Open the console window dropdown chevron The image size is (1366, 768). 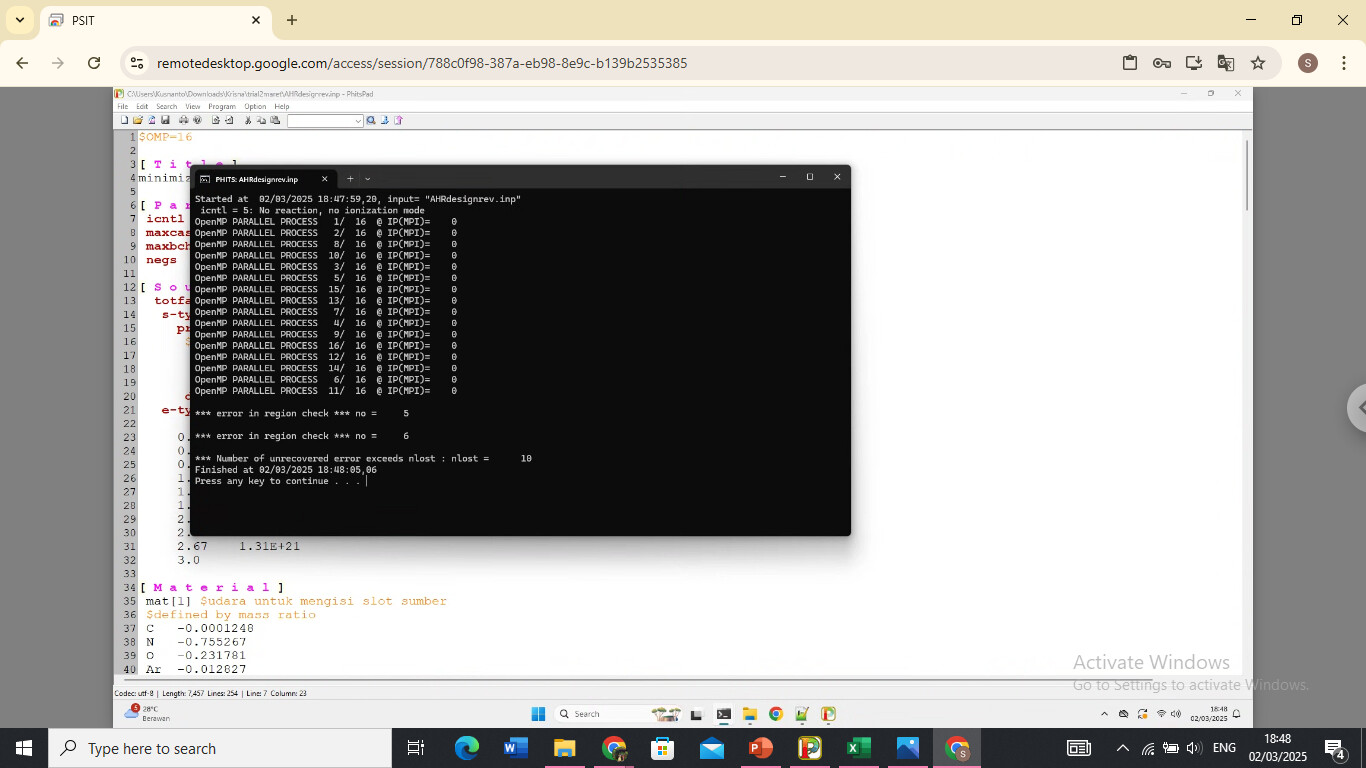point(367,178)
